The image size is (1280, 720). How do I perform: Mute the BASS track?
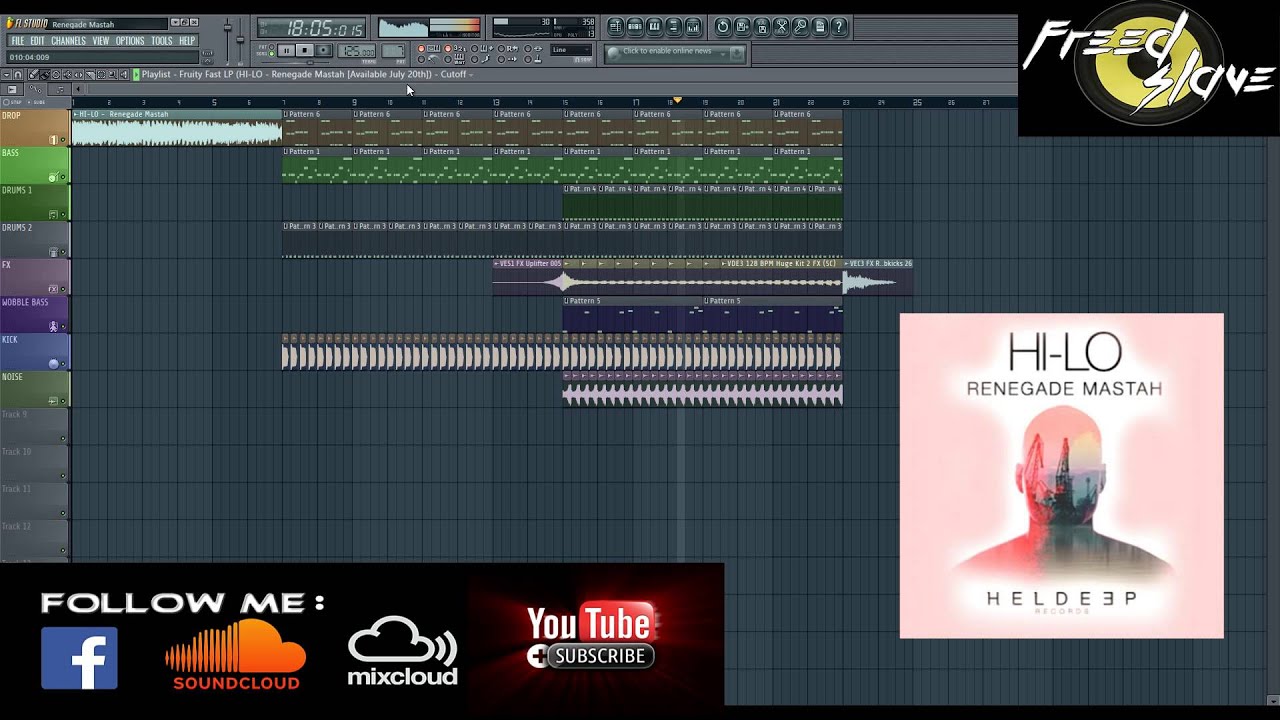63,177
